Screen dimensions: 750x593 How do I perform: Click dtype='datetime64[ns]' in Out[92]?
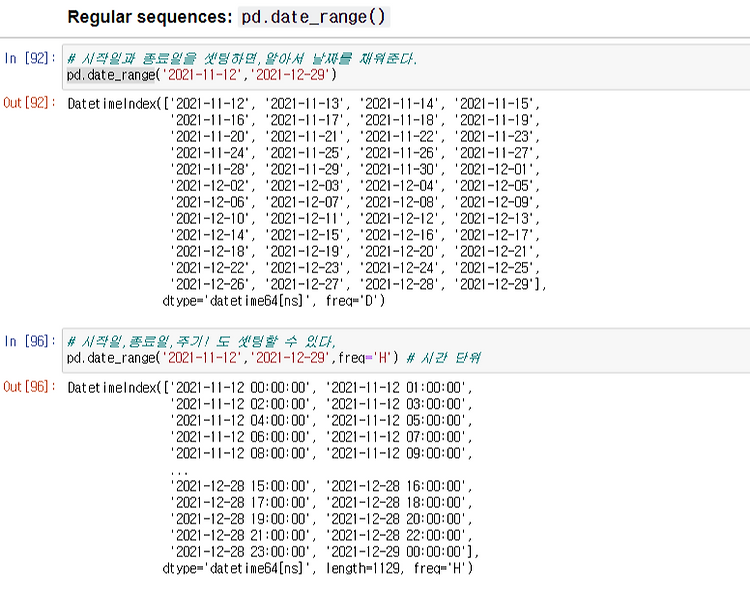(237, 301)
